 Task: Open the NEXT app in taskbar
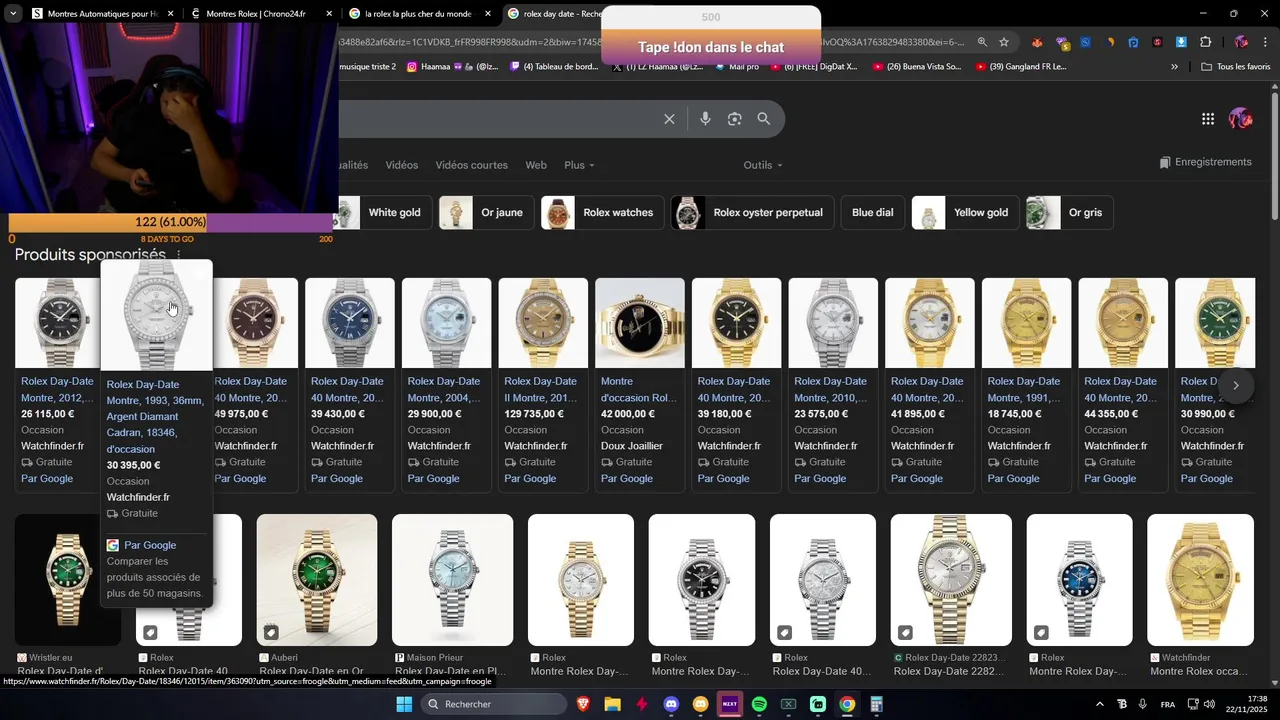[730, 704]
